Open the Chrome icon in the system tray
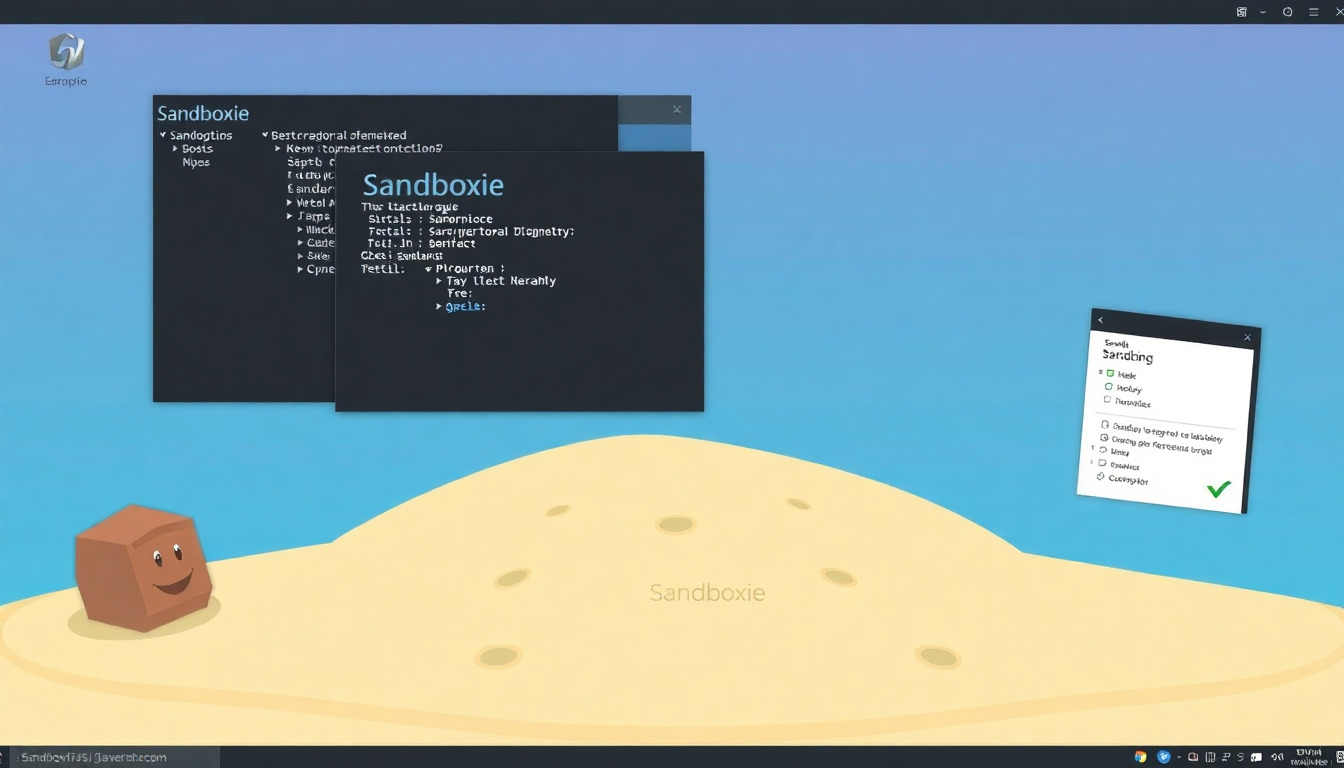The height and width of the screenshot is (768, 1344). [x=1141, y=757]
